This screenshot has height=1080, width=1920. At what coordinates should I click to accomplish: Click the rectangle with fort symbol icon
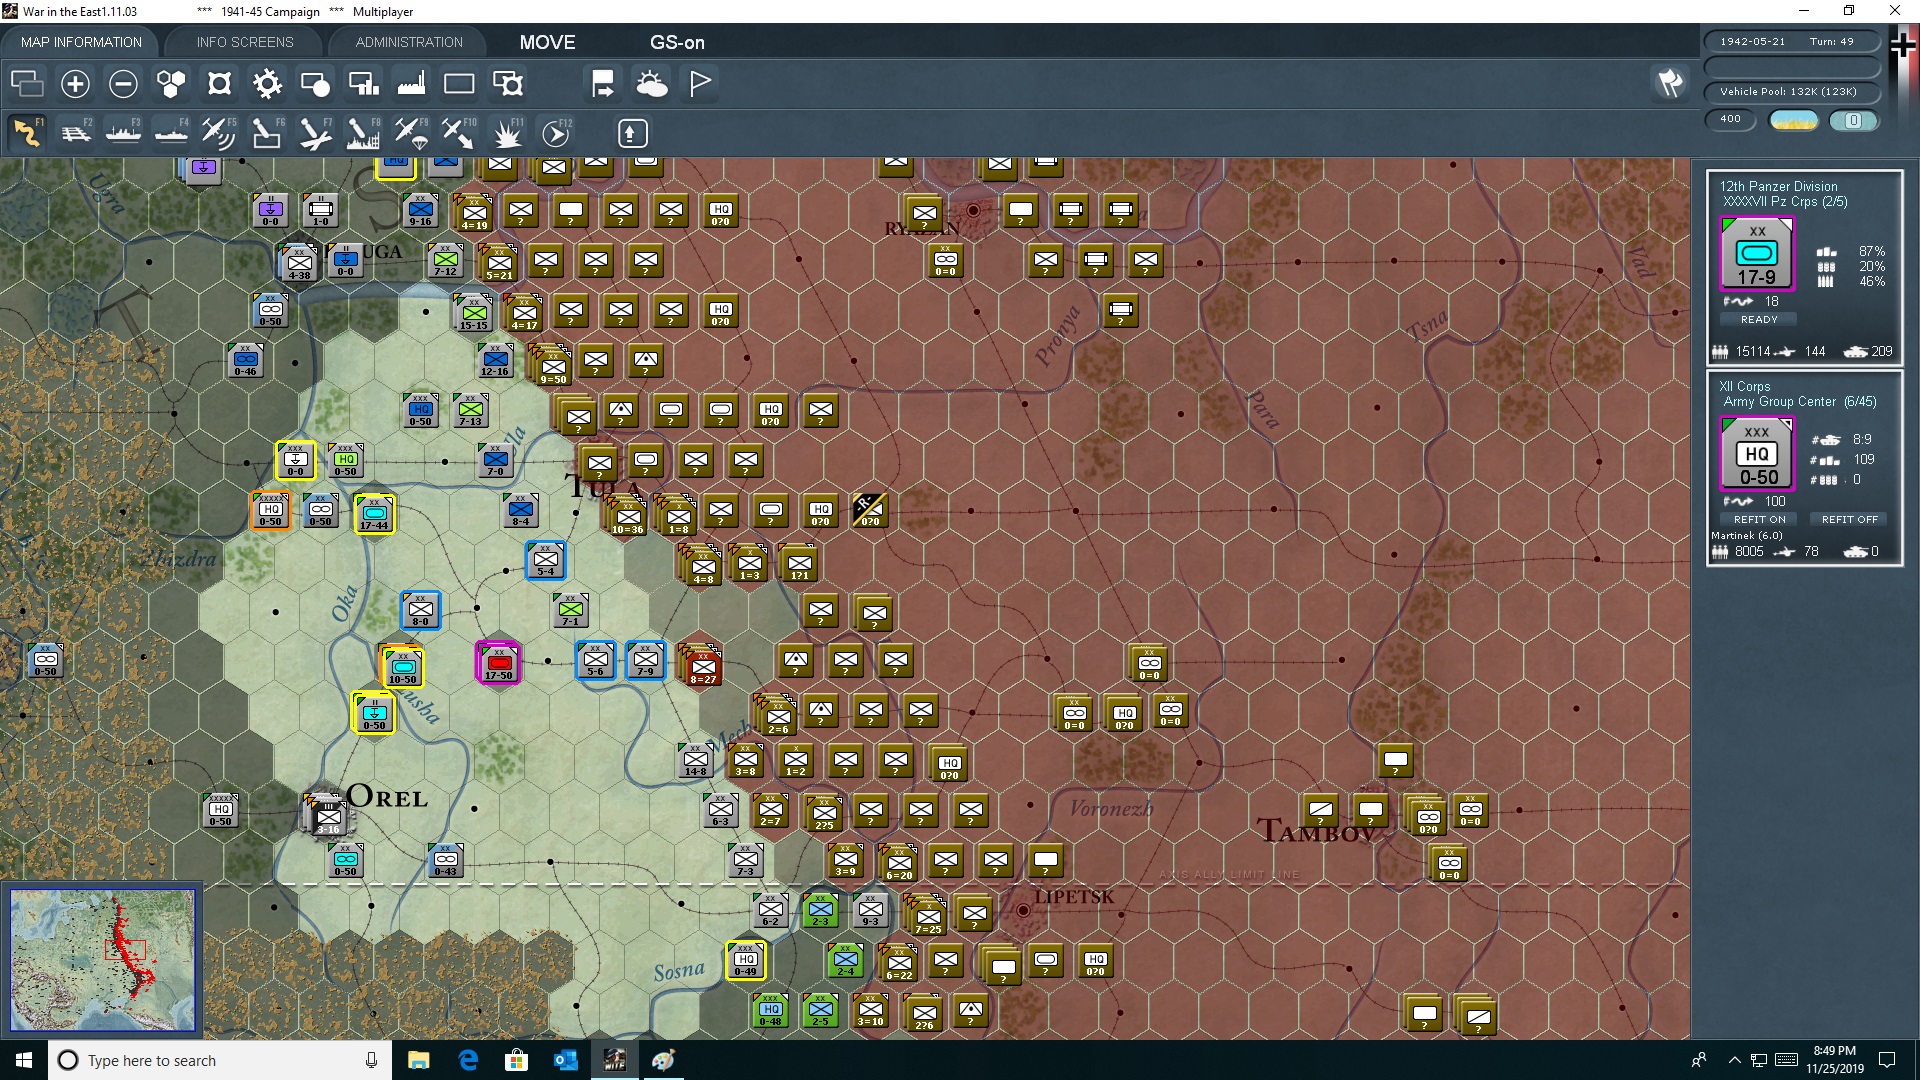coord(508,84)
